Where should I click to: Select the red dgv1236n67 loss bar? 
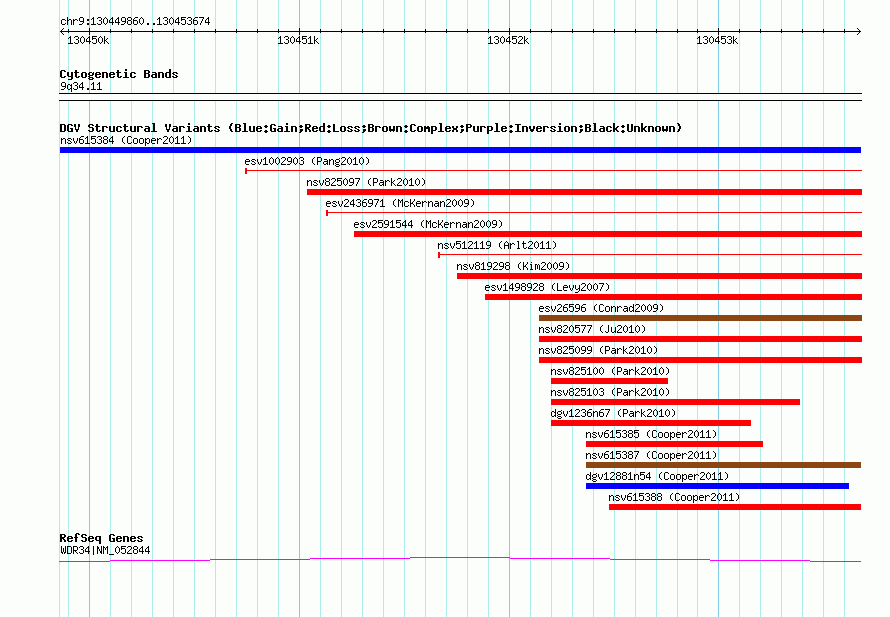click(650, 423)
